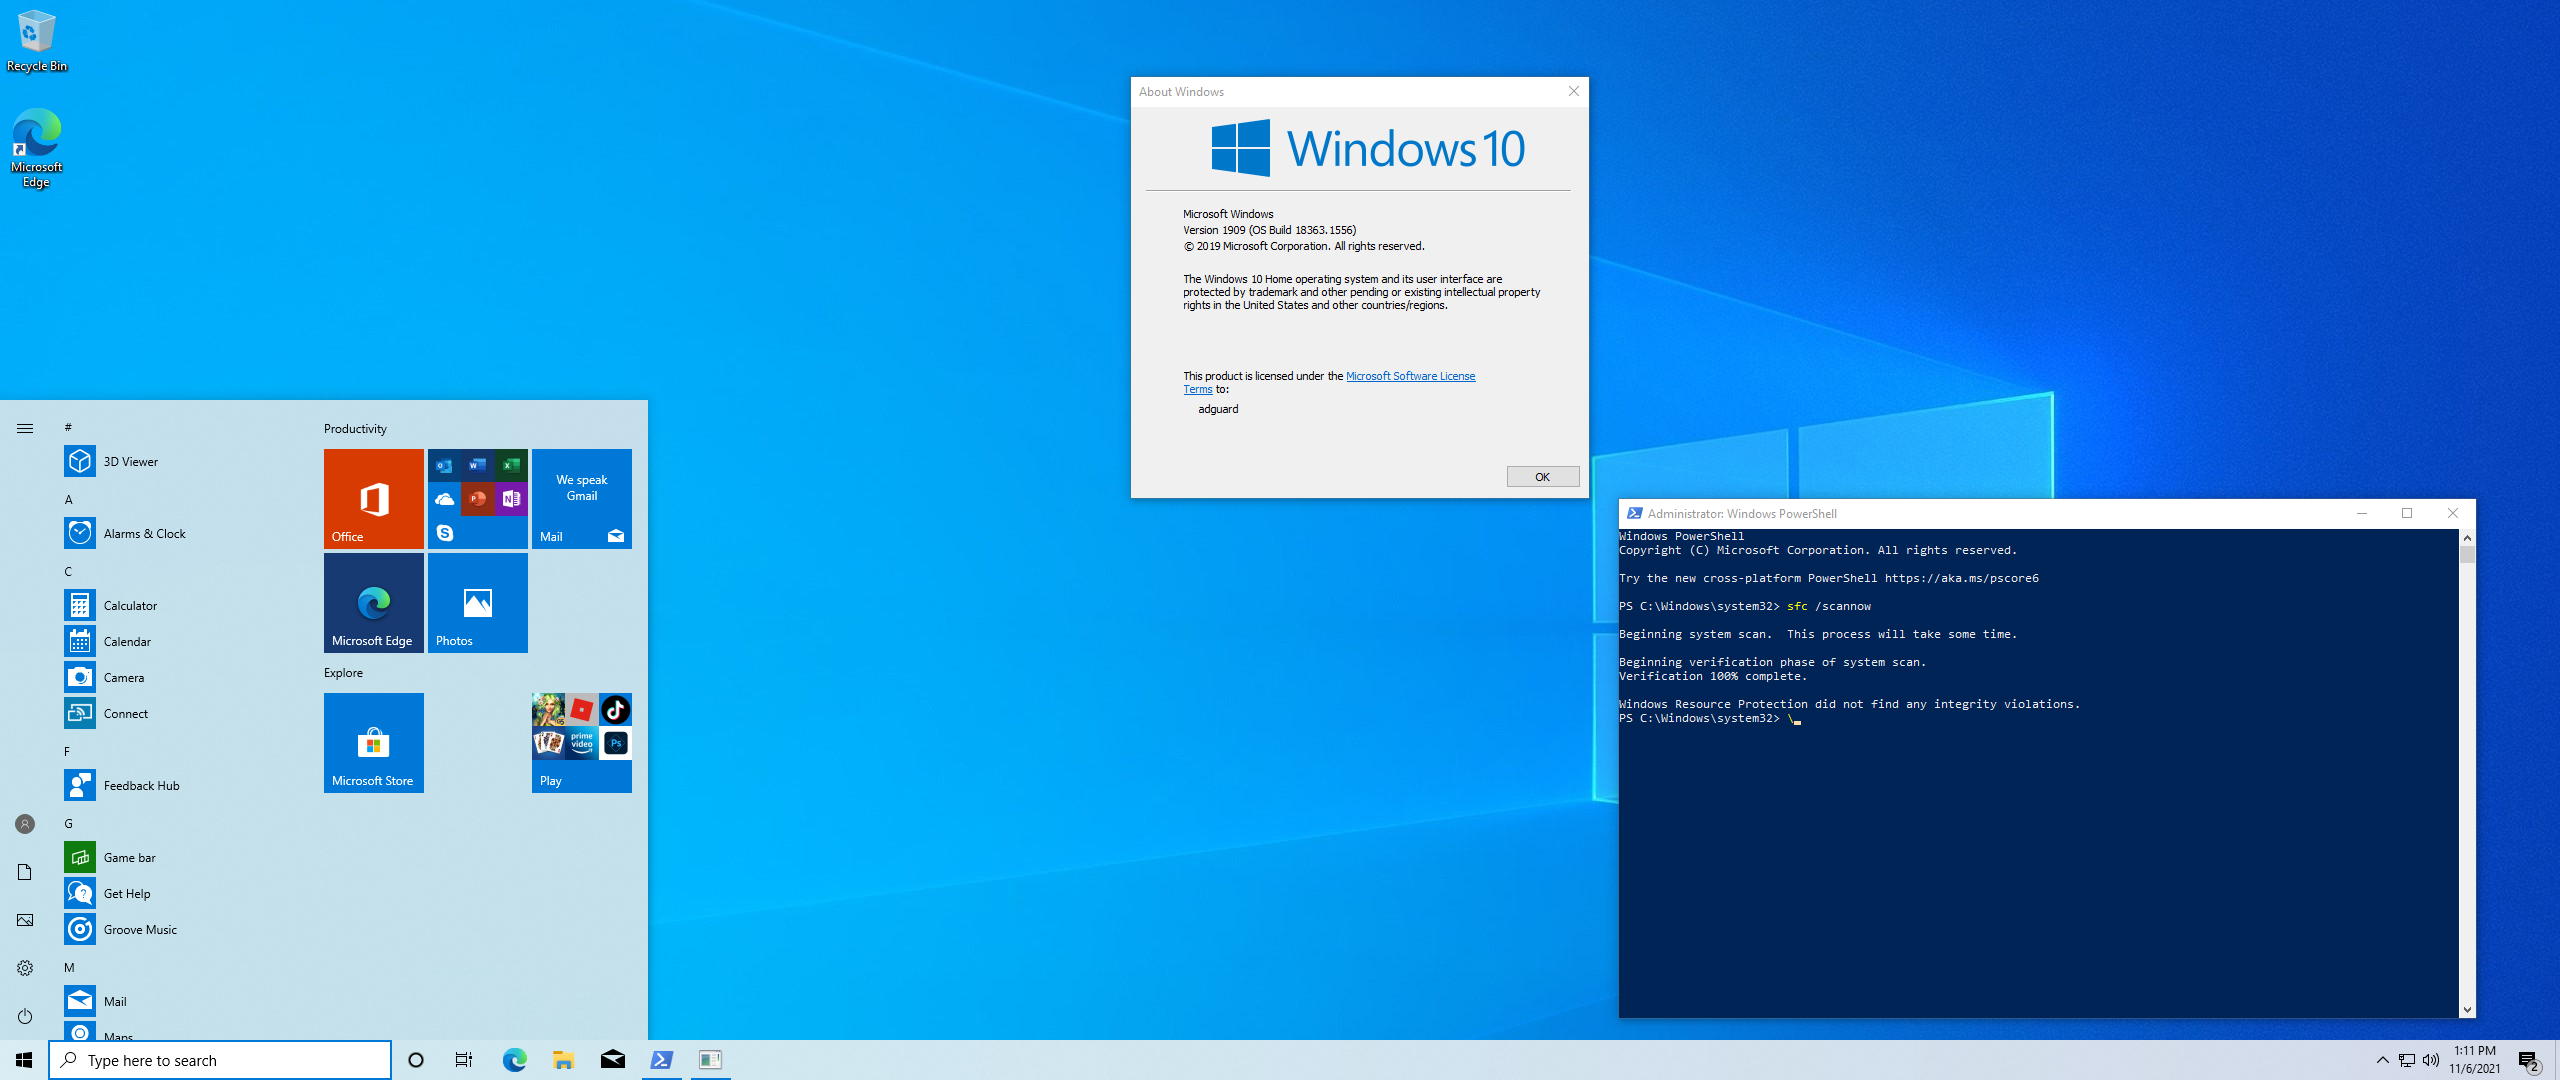Screen dimensions: 2560x1080
Task: Open Documents from Start sidebar
Action: 25,872
